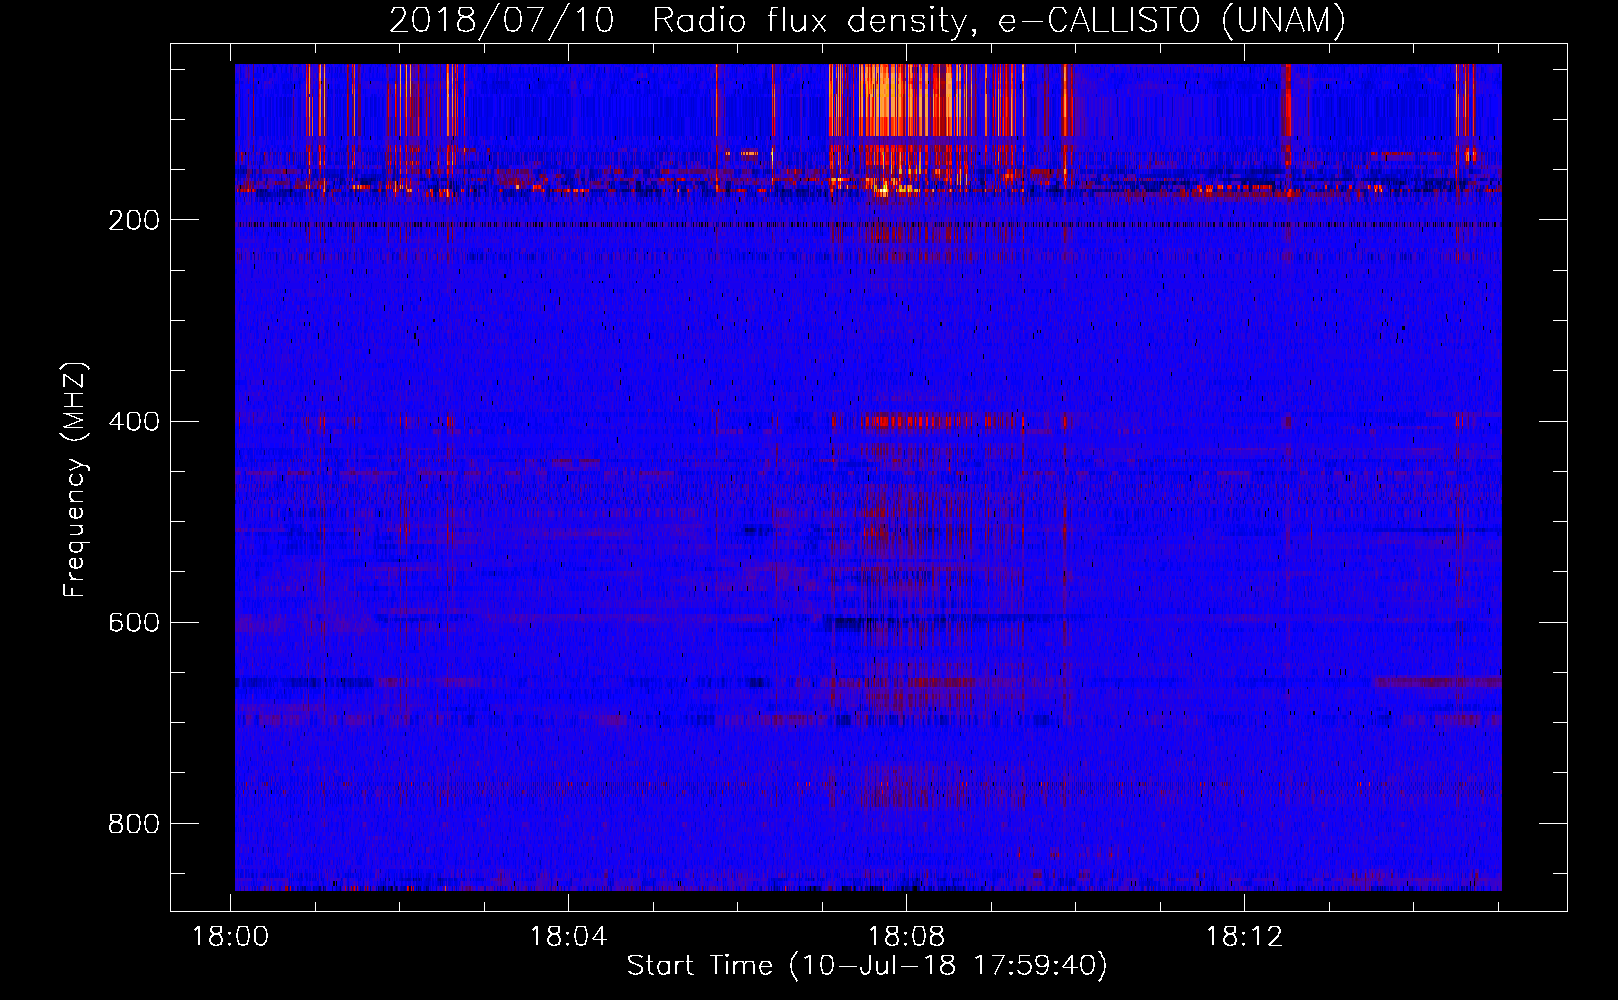The height and width of the screenshot is (1000, 1618).
Task: Click the '18:08' time tick label
Action: pos(907,937)
